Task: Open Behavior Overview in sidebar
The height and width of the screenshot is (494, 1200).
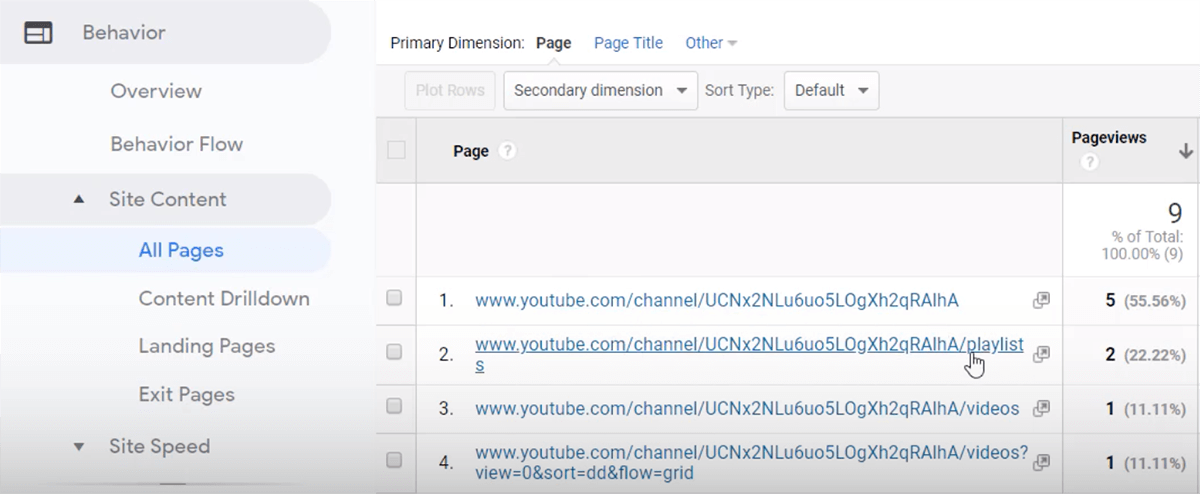Action: [156, 91]
